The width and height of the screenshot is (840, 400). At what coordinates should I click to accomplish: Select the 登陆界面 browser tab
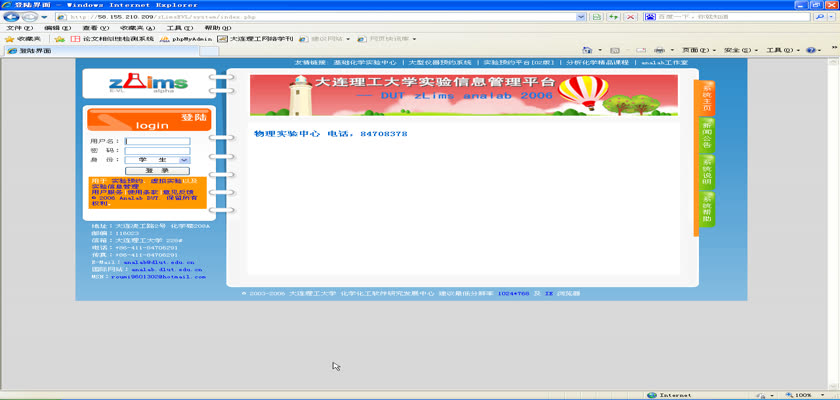(102, 51)
